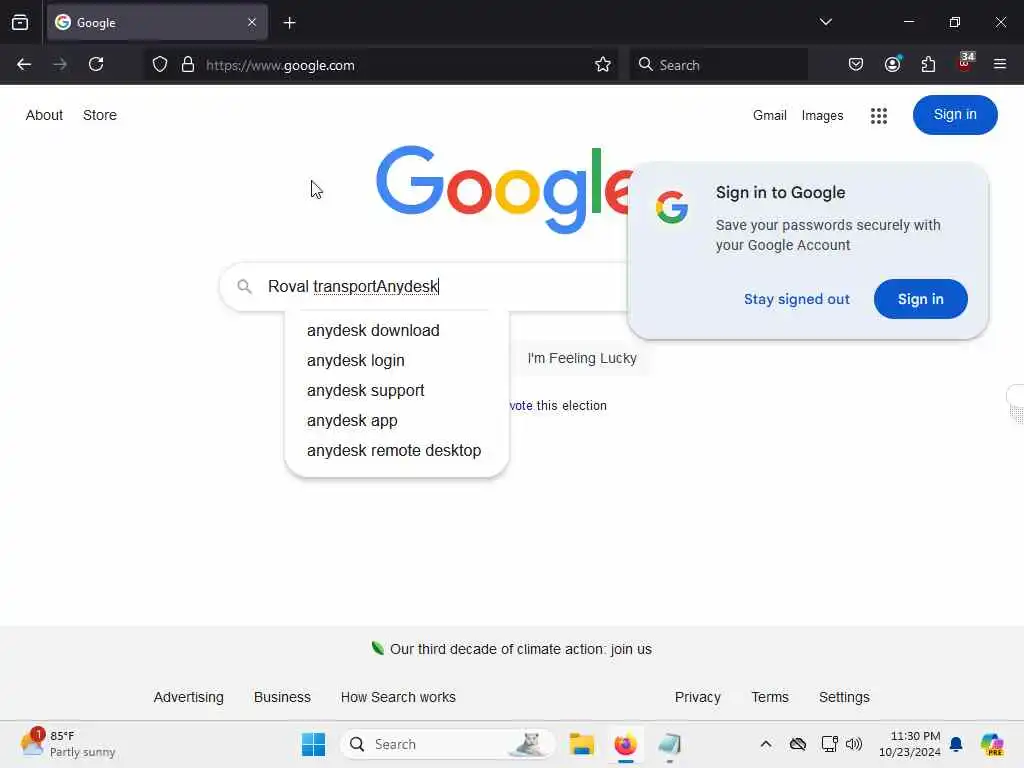Click Sign in inside the Google popup
This screenshot has width=1024, height=768.
click(920, 299)
